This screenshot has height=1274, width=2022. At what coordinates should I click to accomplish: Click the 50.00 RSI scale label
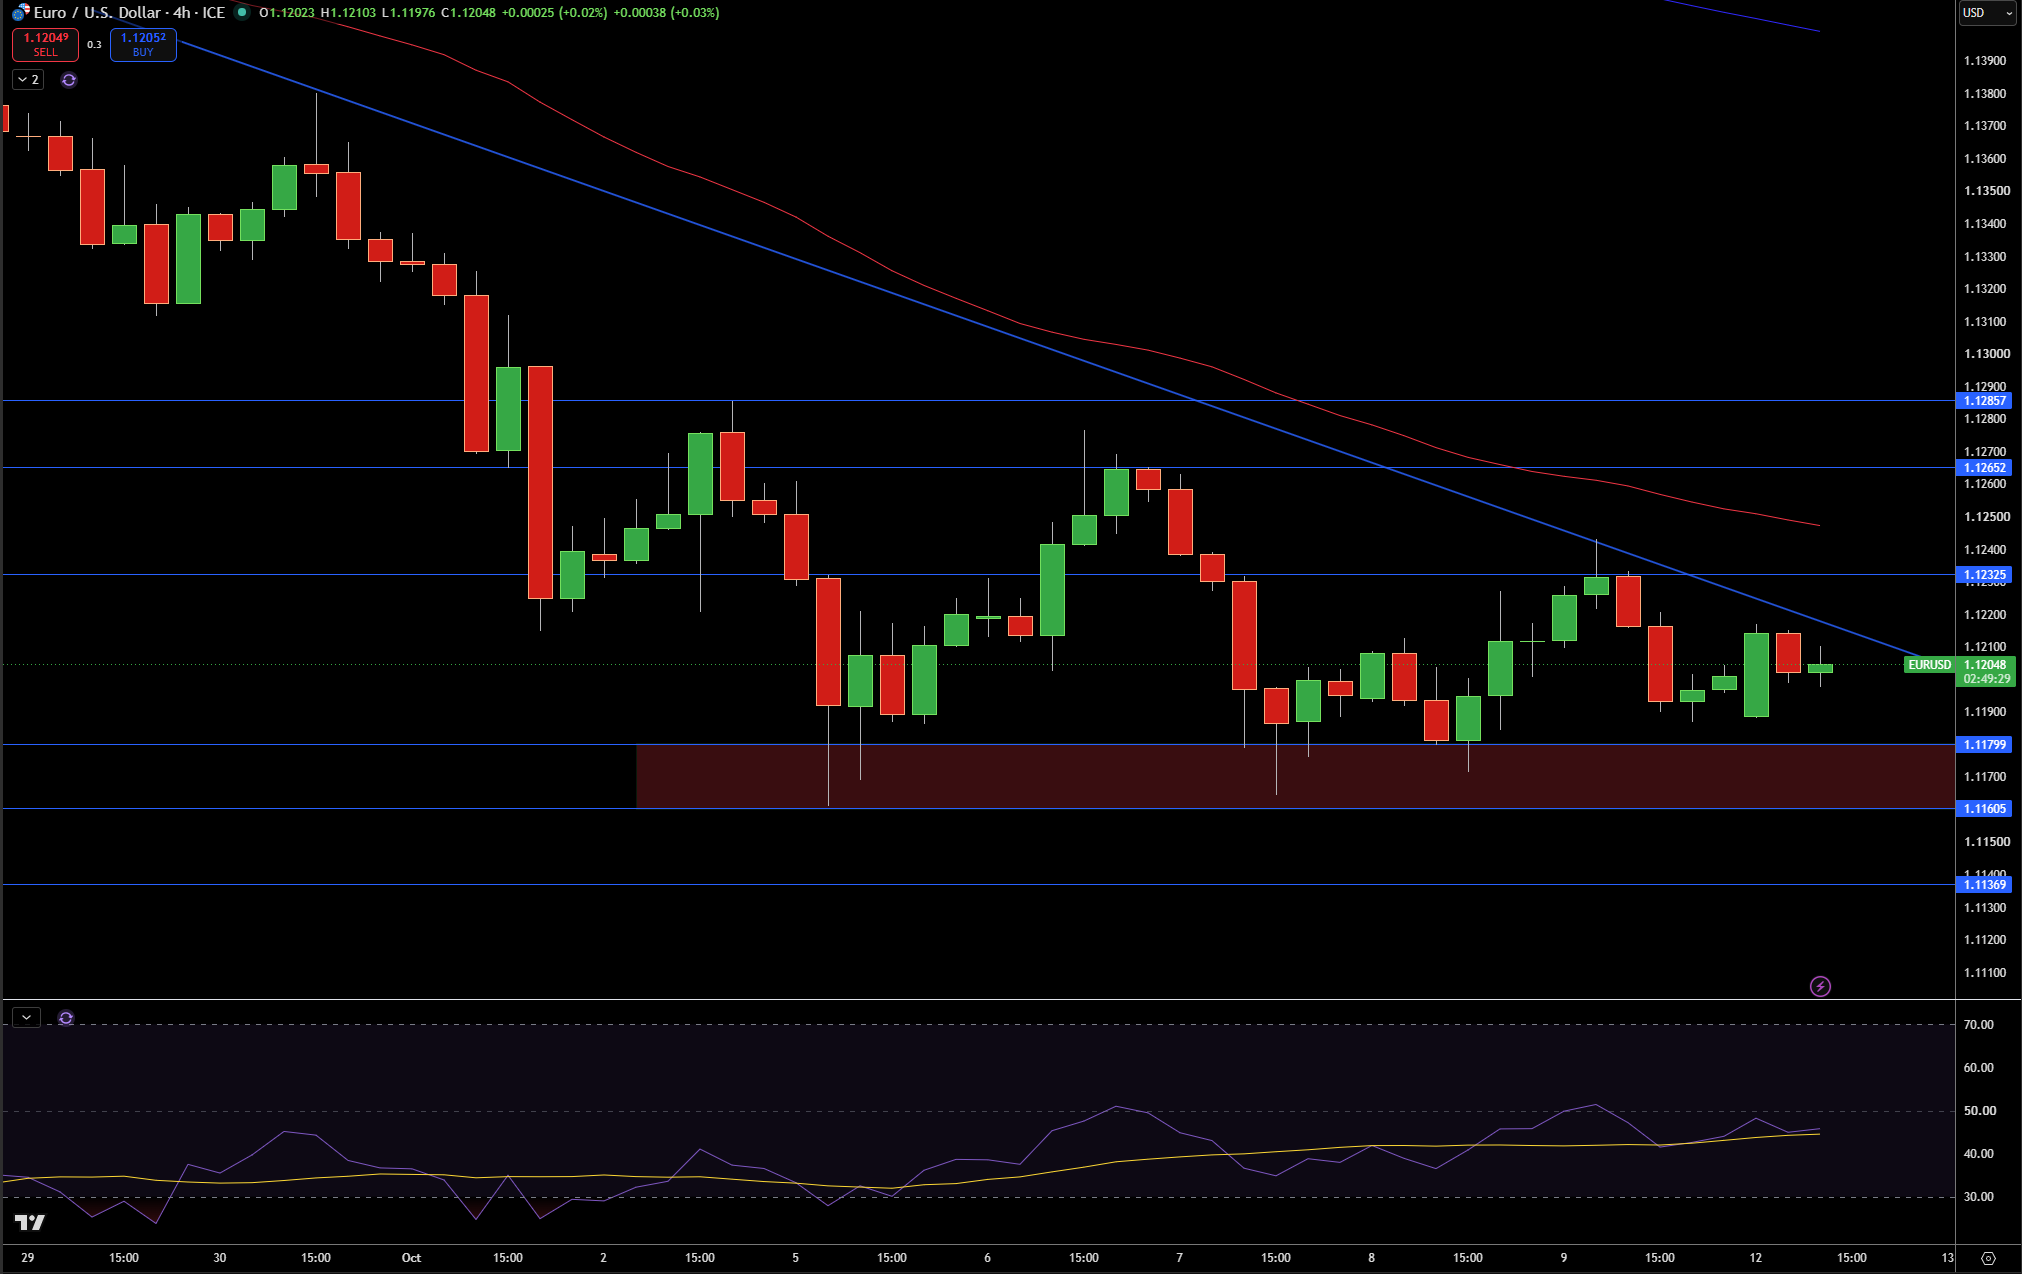point(1978,1111)
